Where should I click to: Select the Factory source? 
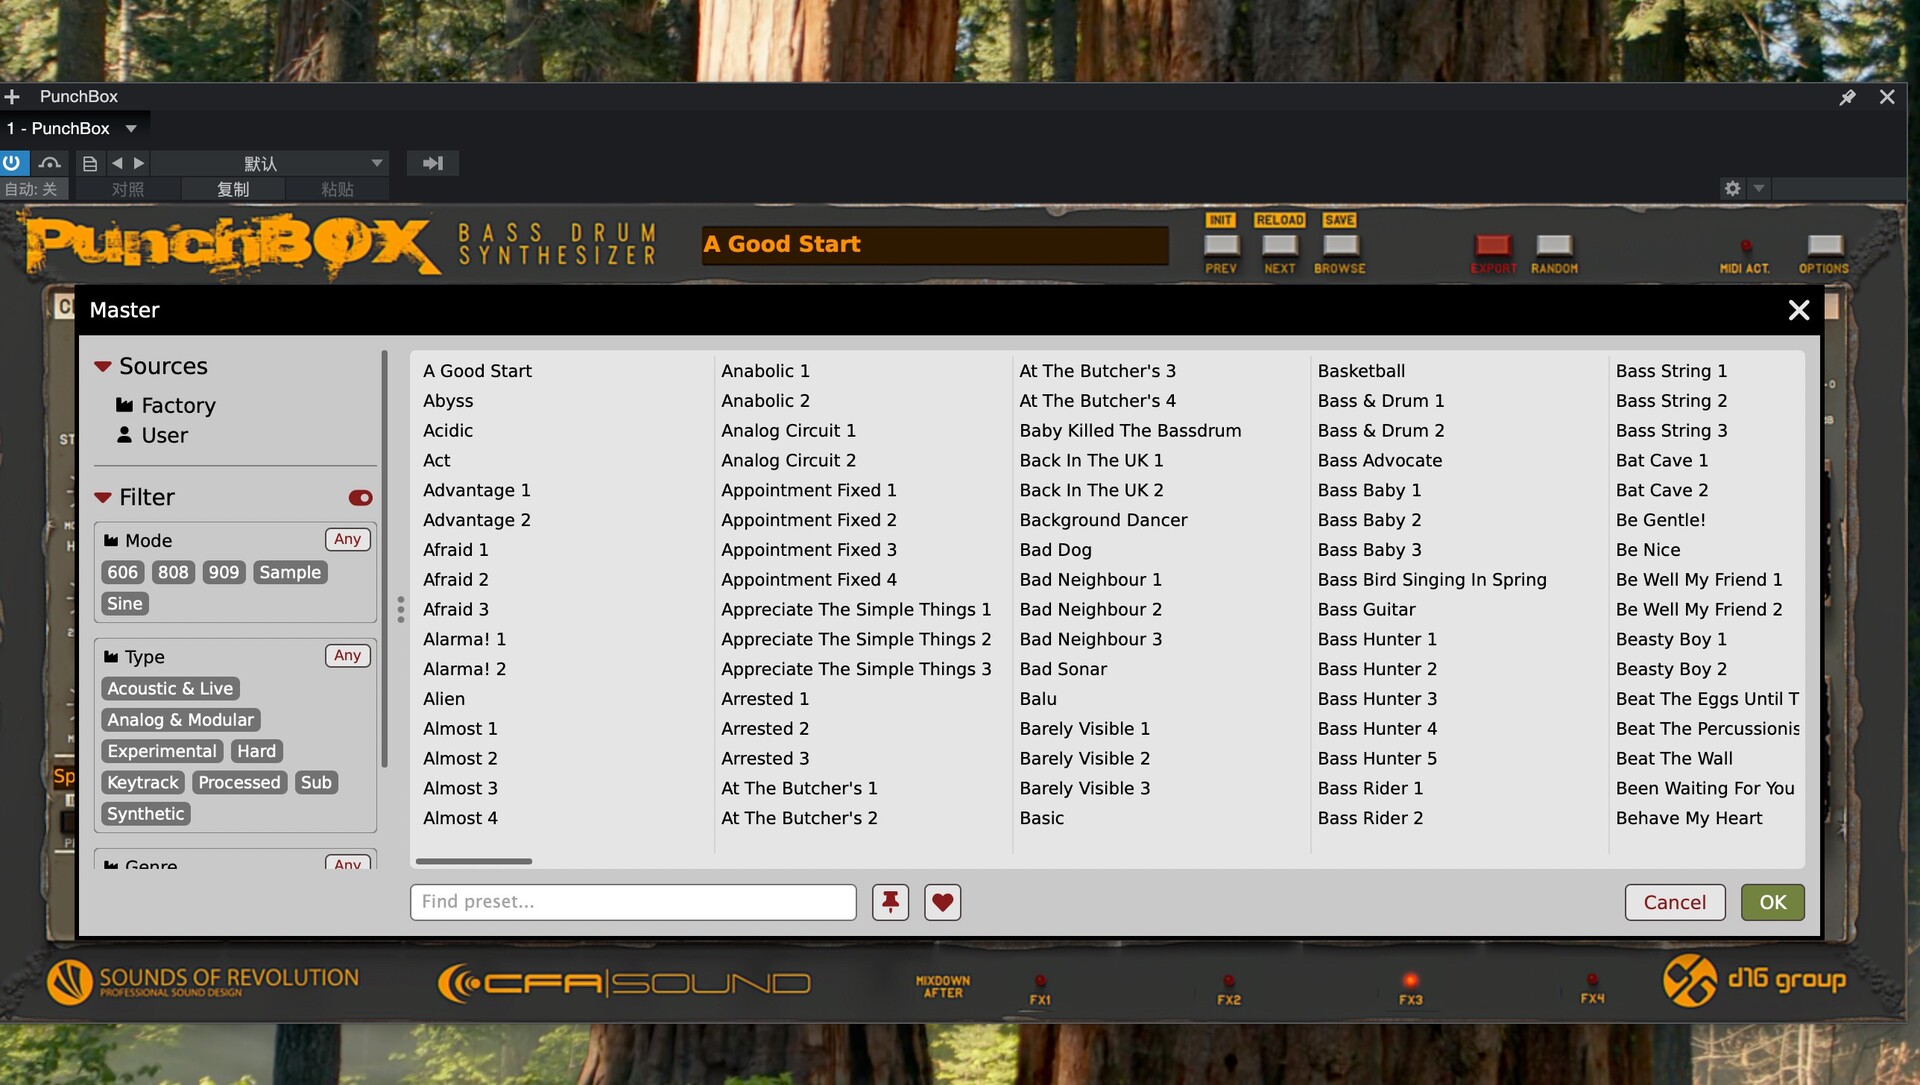(x=165, y=405)
